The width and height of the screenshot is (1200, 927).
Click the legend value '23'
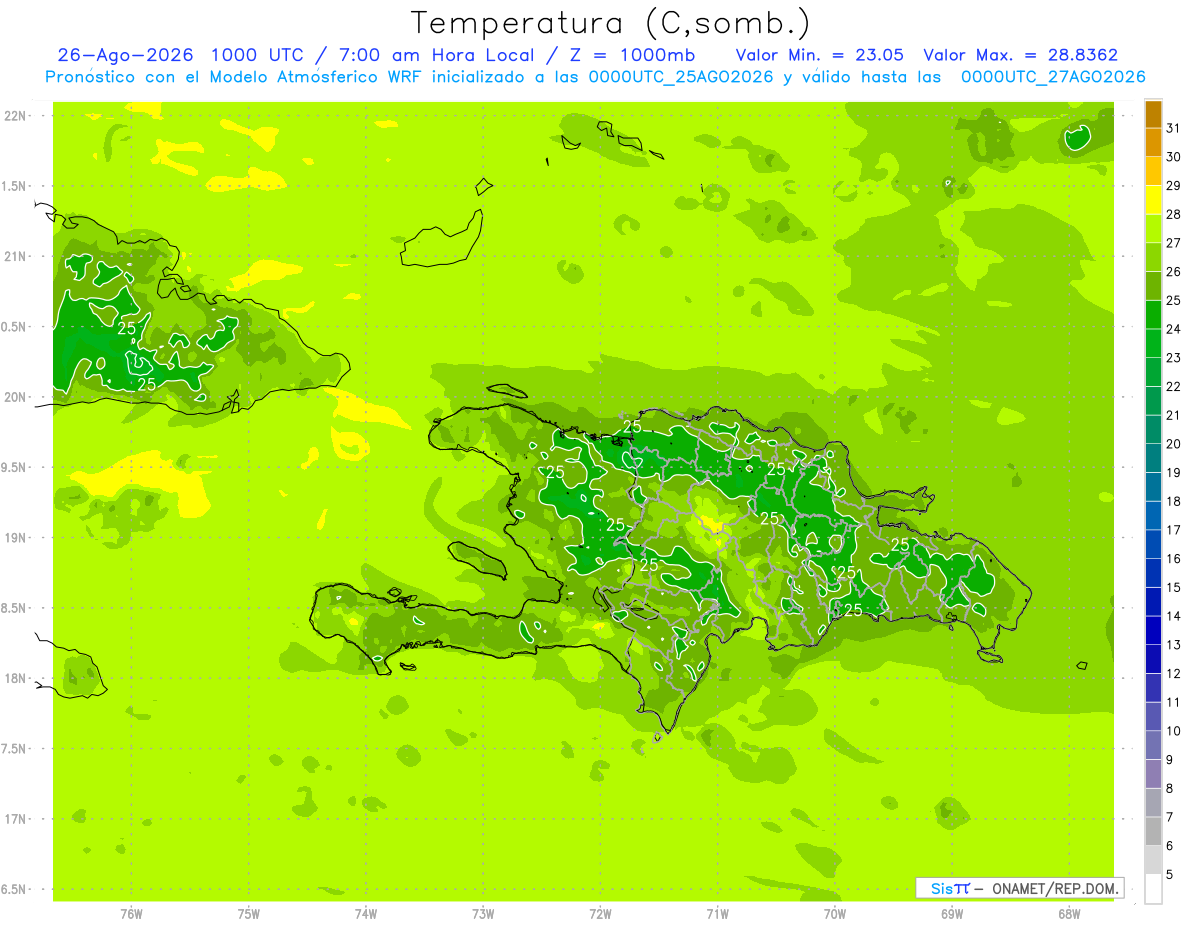(1174, 358)
